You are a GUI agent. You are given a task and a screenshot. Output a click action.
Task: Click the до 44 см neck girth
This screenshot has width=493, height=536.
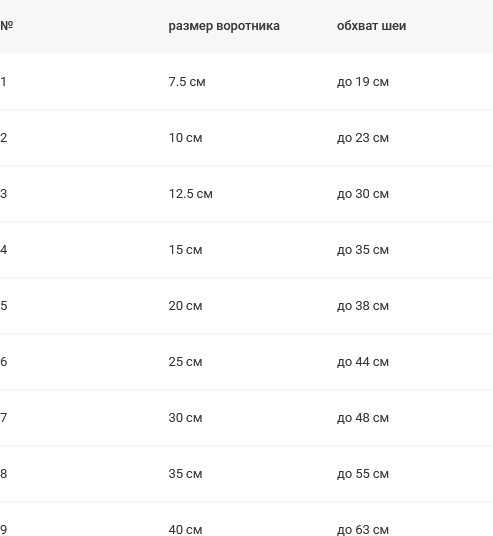(x=363, y=362)
